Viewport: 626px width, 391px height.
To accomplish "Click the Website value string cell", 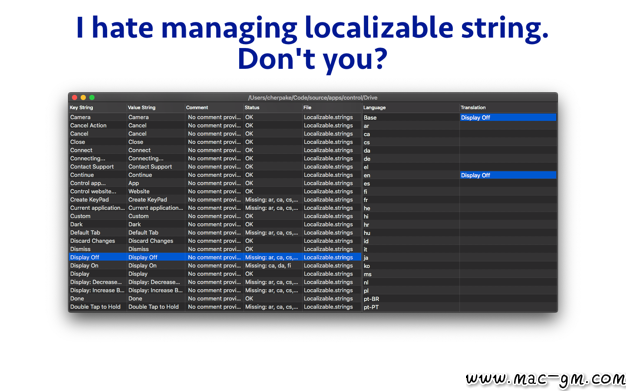I will (156, 191).
